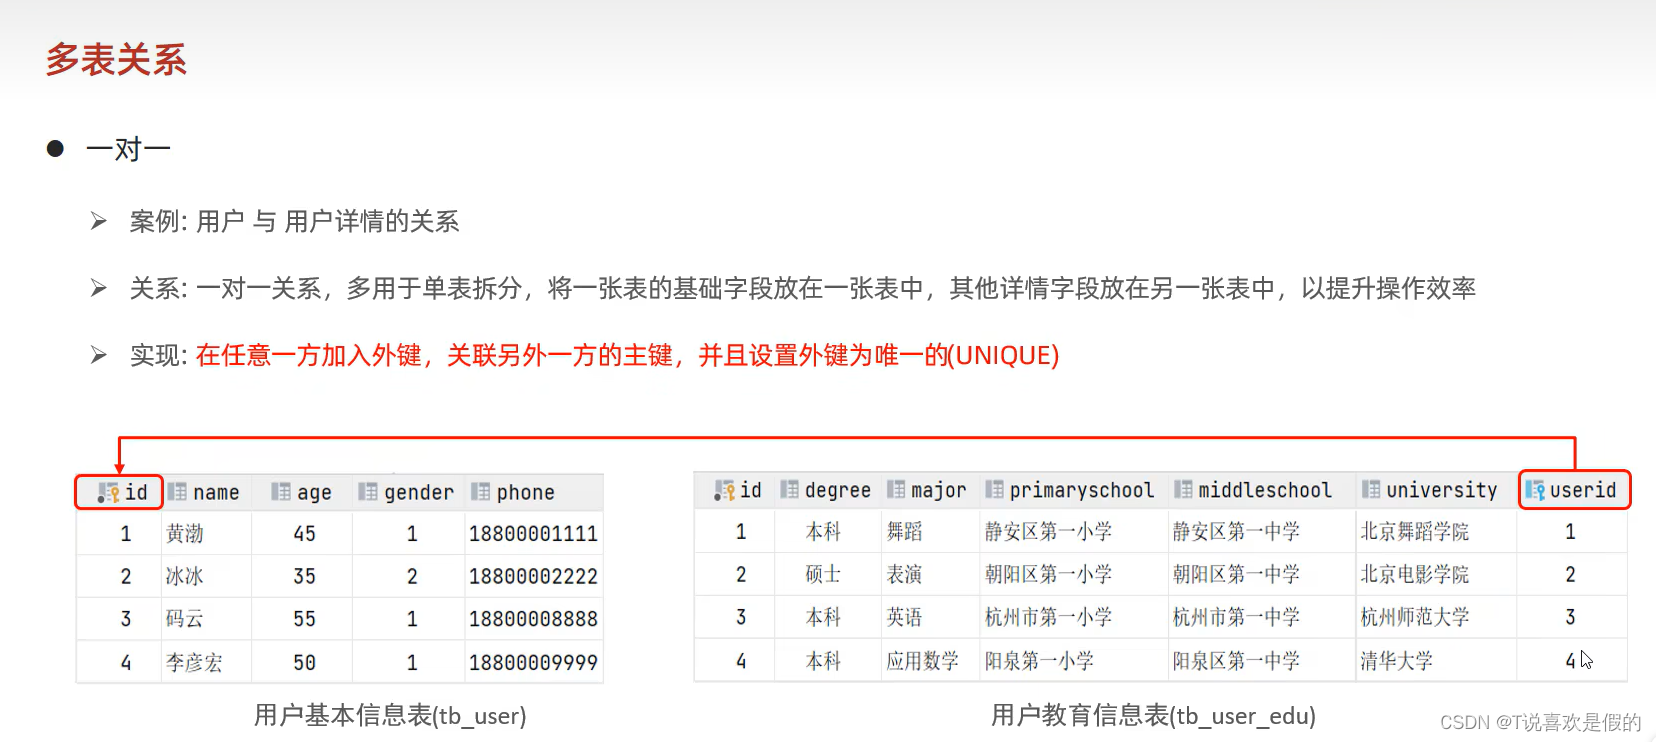Click the column icon beside degree header
1656x742 pixels.
[789, 490]
